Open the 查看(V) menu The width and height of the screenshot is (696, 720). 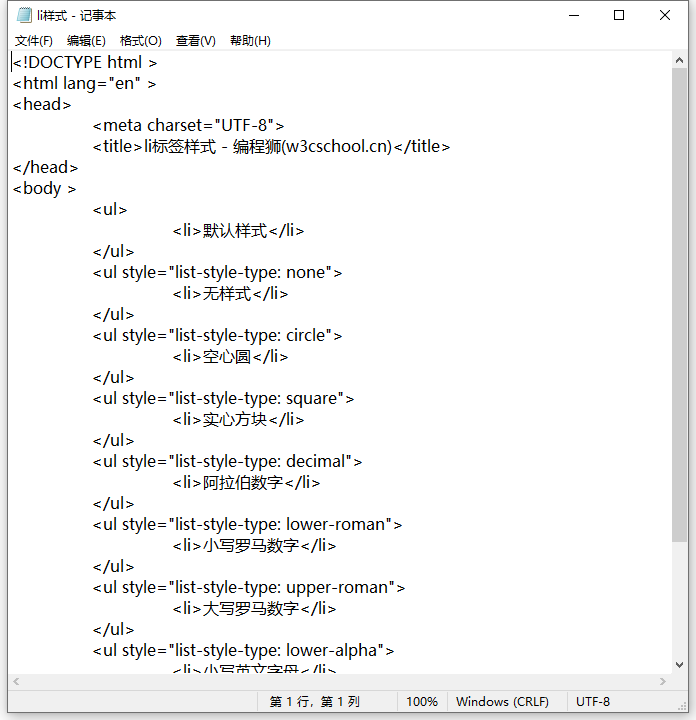pyautogui.click(x=195, y=41)
